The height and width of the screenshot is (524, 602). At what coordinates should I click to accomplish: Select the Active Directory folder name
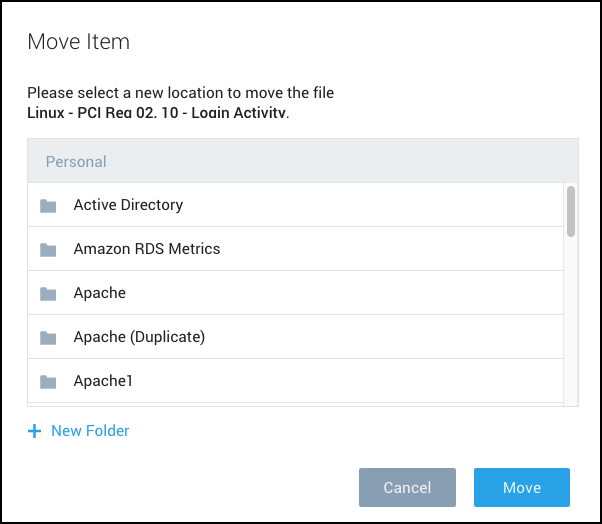tap(128, 205)
